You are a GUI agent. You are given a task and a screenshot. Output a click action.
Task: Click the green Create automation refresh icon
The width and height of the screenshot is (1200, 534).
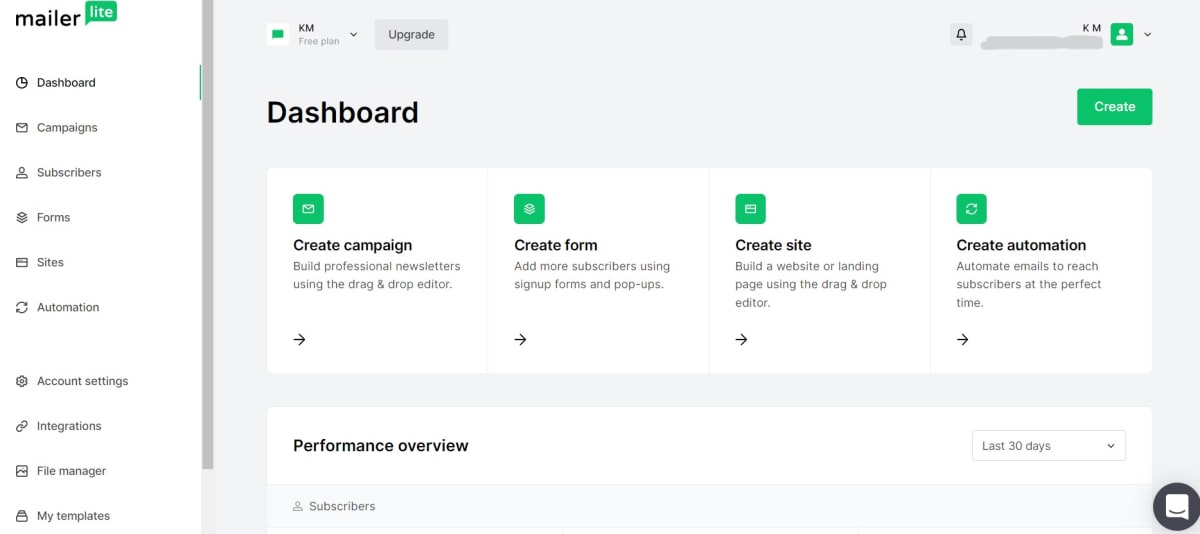click(971, 209)
